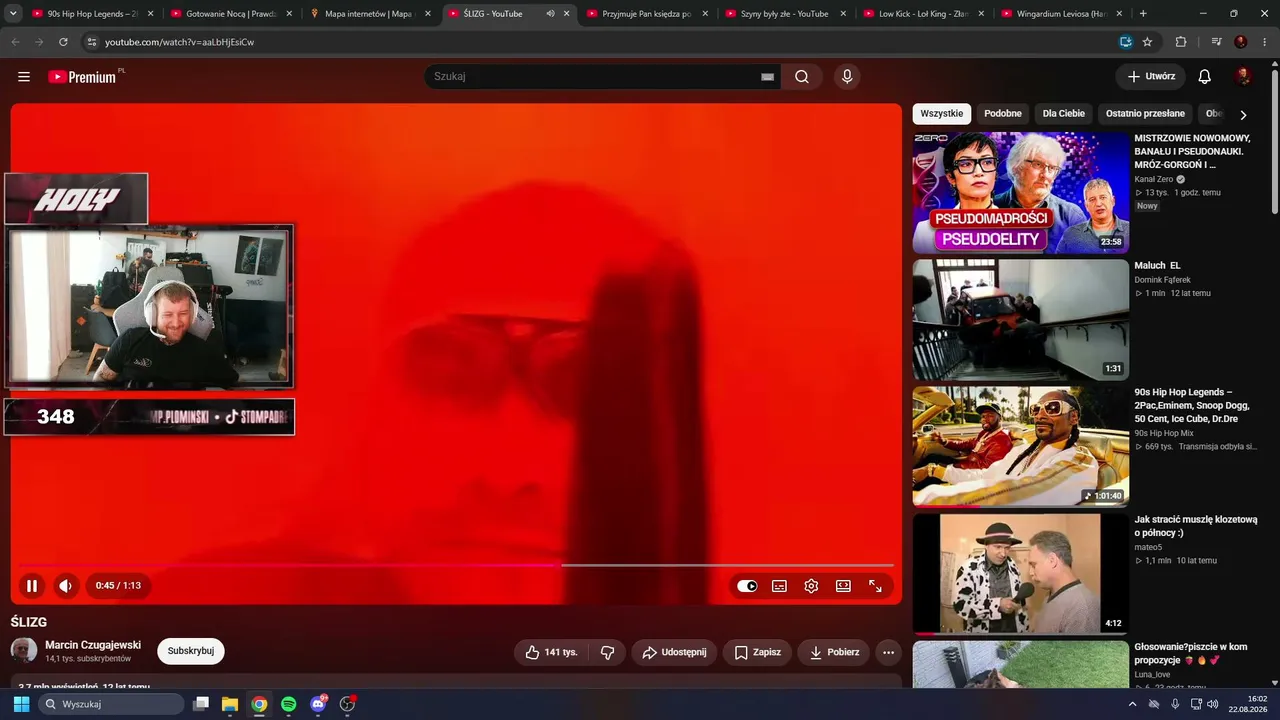Download the video with Pobierz

tap(834, 652)
